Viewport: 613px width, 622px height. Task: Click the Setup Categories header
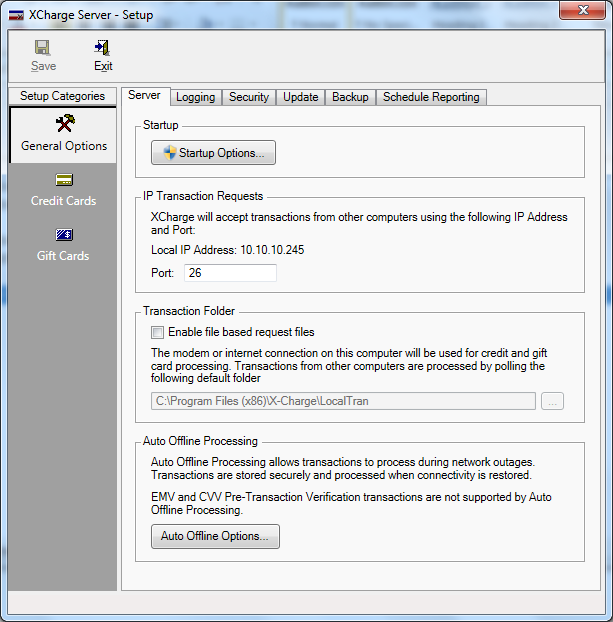pos(62,96)
